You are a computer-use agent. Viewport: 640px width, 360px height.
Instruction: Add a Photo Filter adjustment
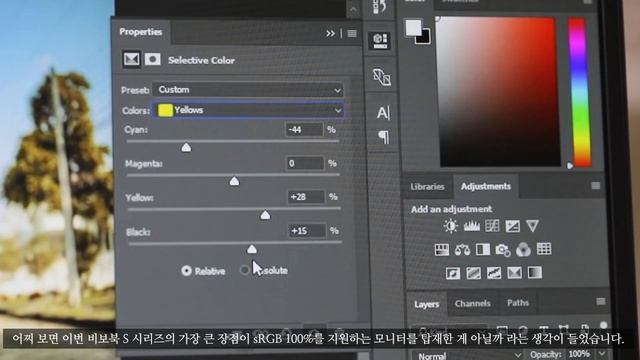tap(503, 250)
